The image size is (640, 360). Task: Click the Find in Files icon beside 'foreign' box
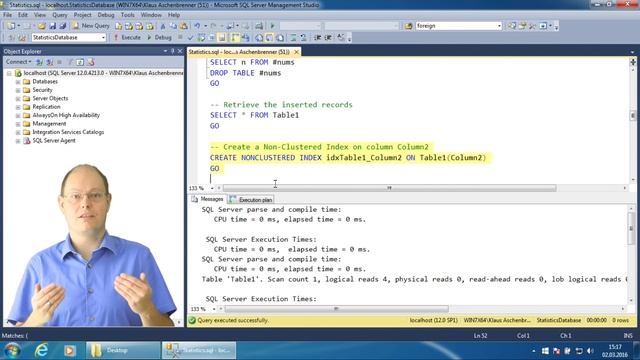[x=409, y=26]
